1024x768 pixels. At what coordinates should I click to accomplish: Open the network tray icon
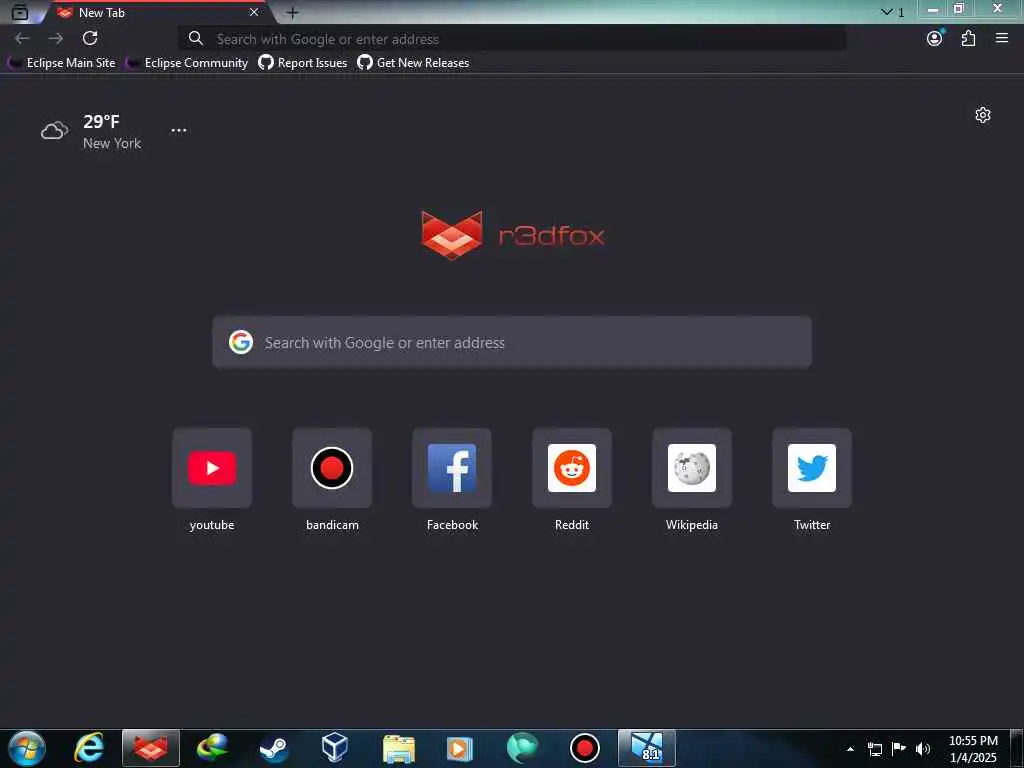pyautogui.click(x=874, y=749)
